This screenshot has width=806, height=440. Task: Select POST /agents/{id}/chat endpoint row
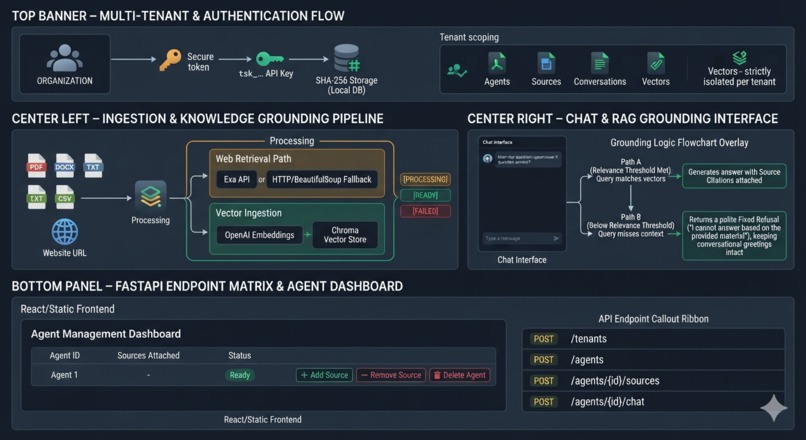point(654,402)
